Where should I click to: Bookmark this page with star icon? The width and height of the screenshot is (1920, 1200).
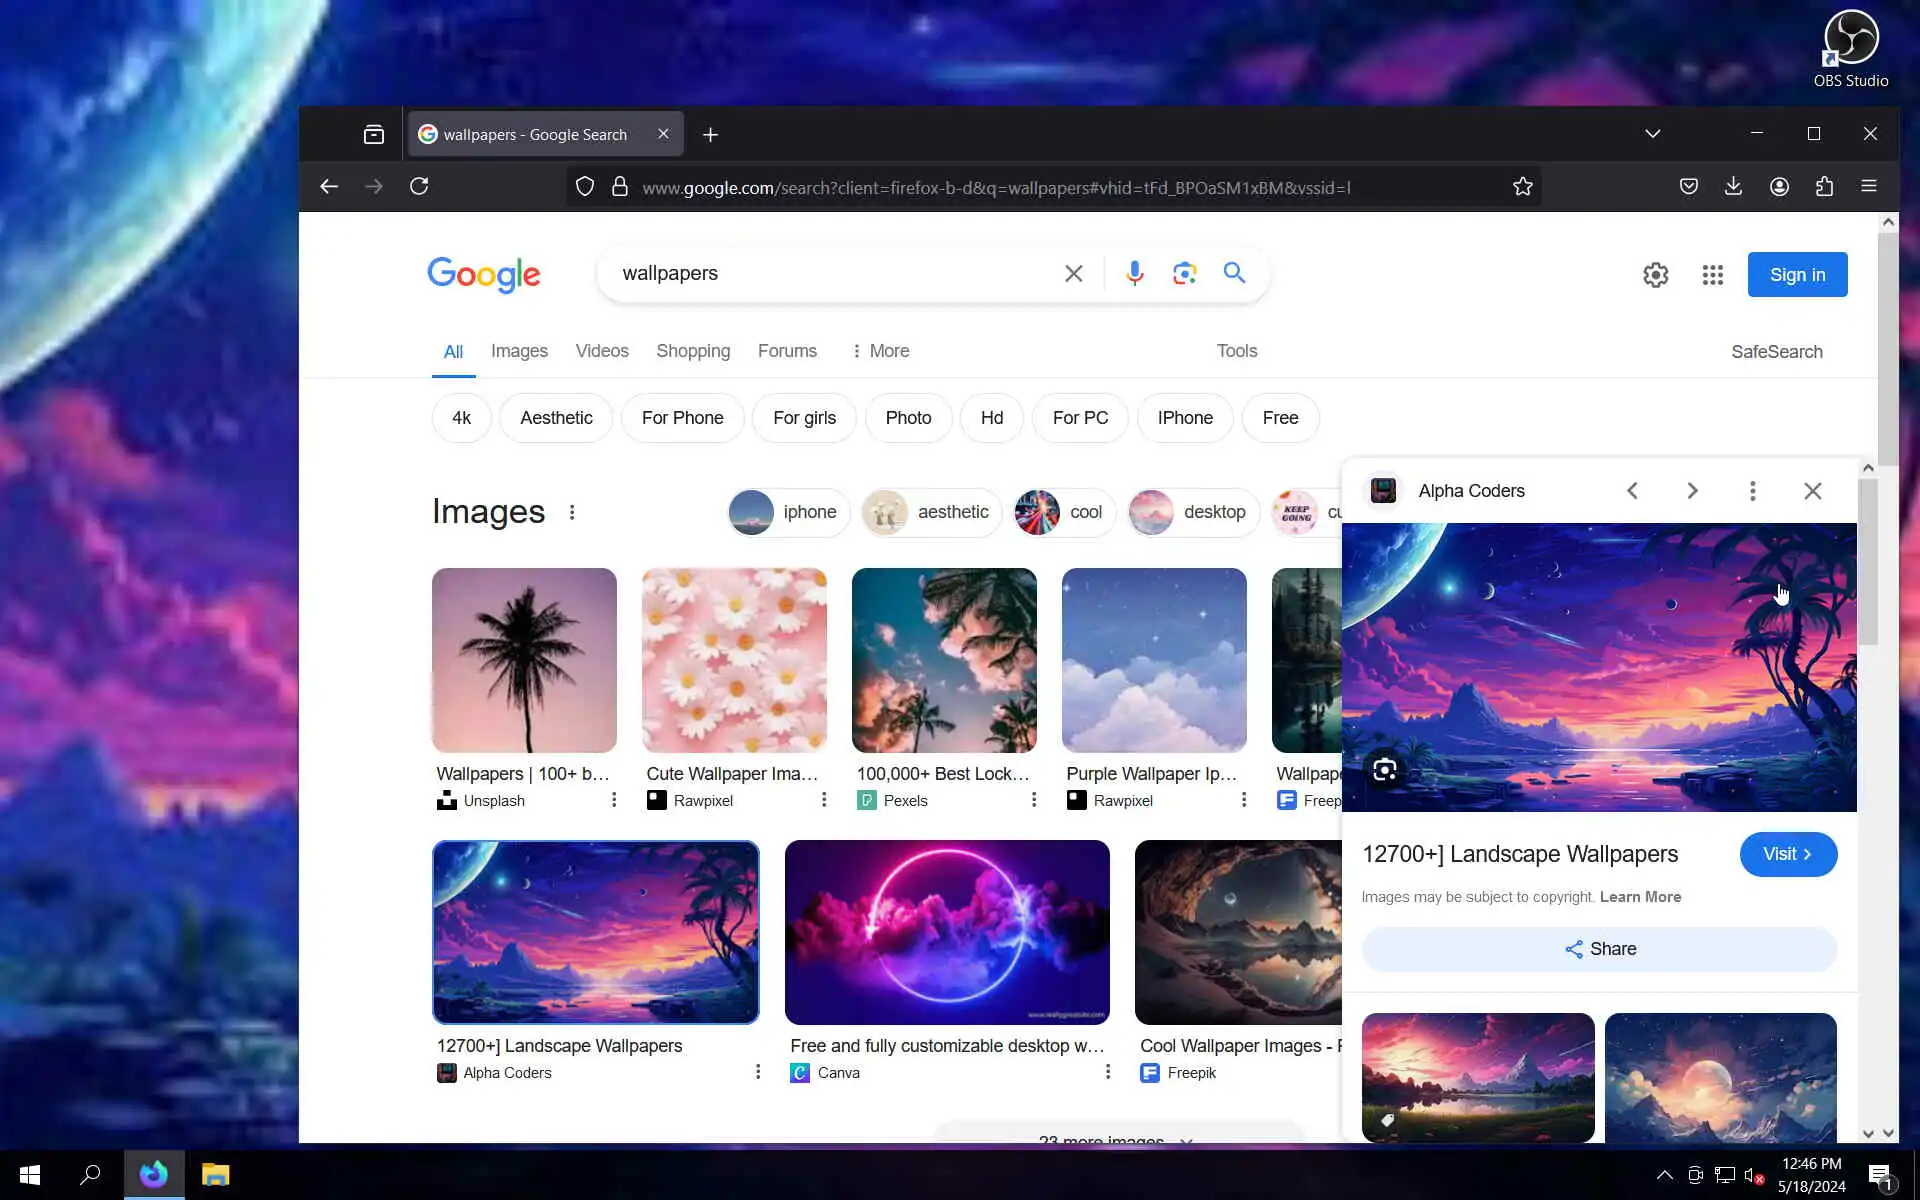1522,187
